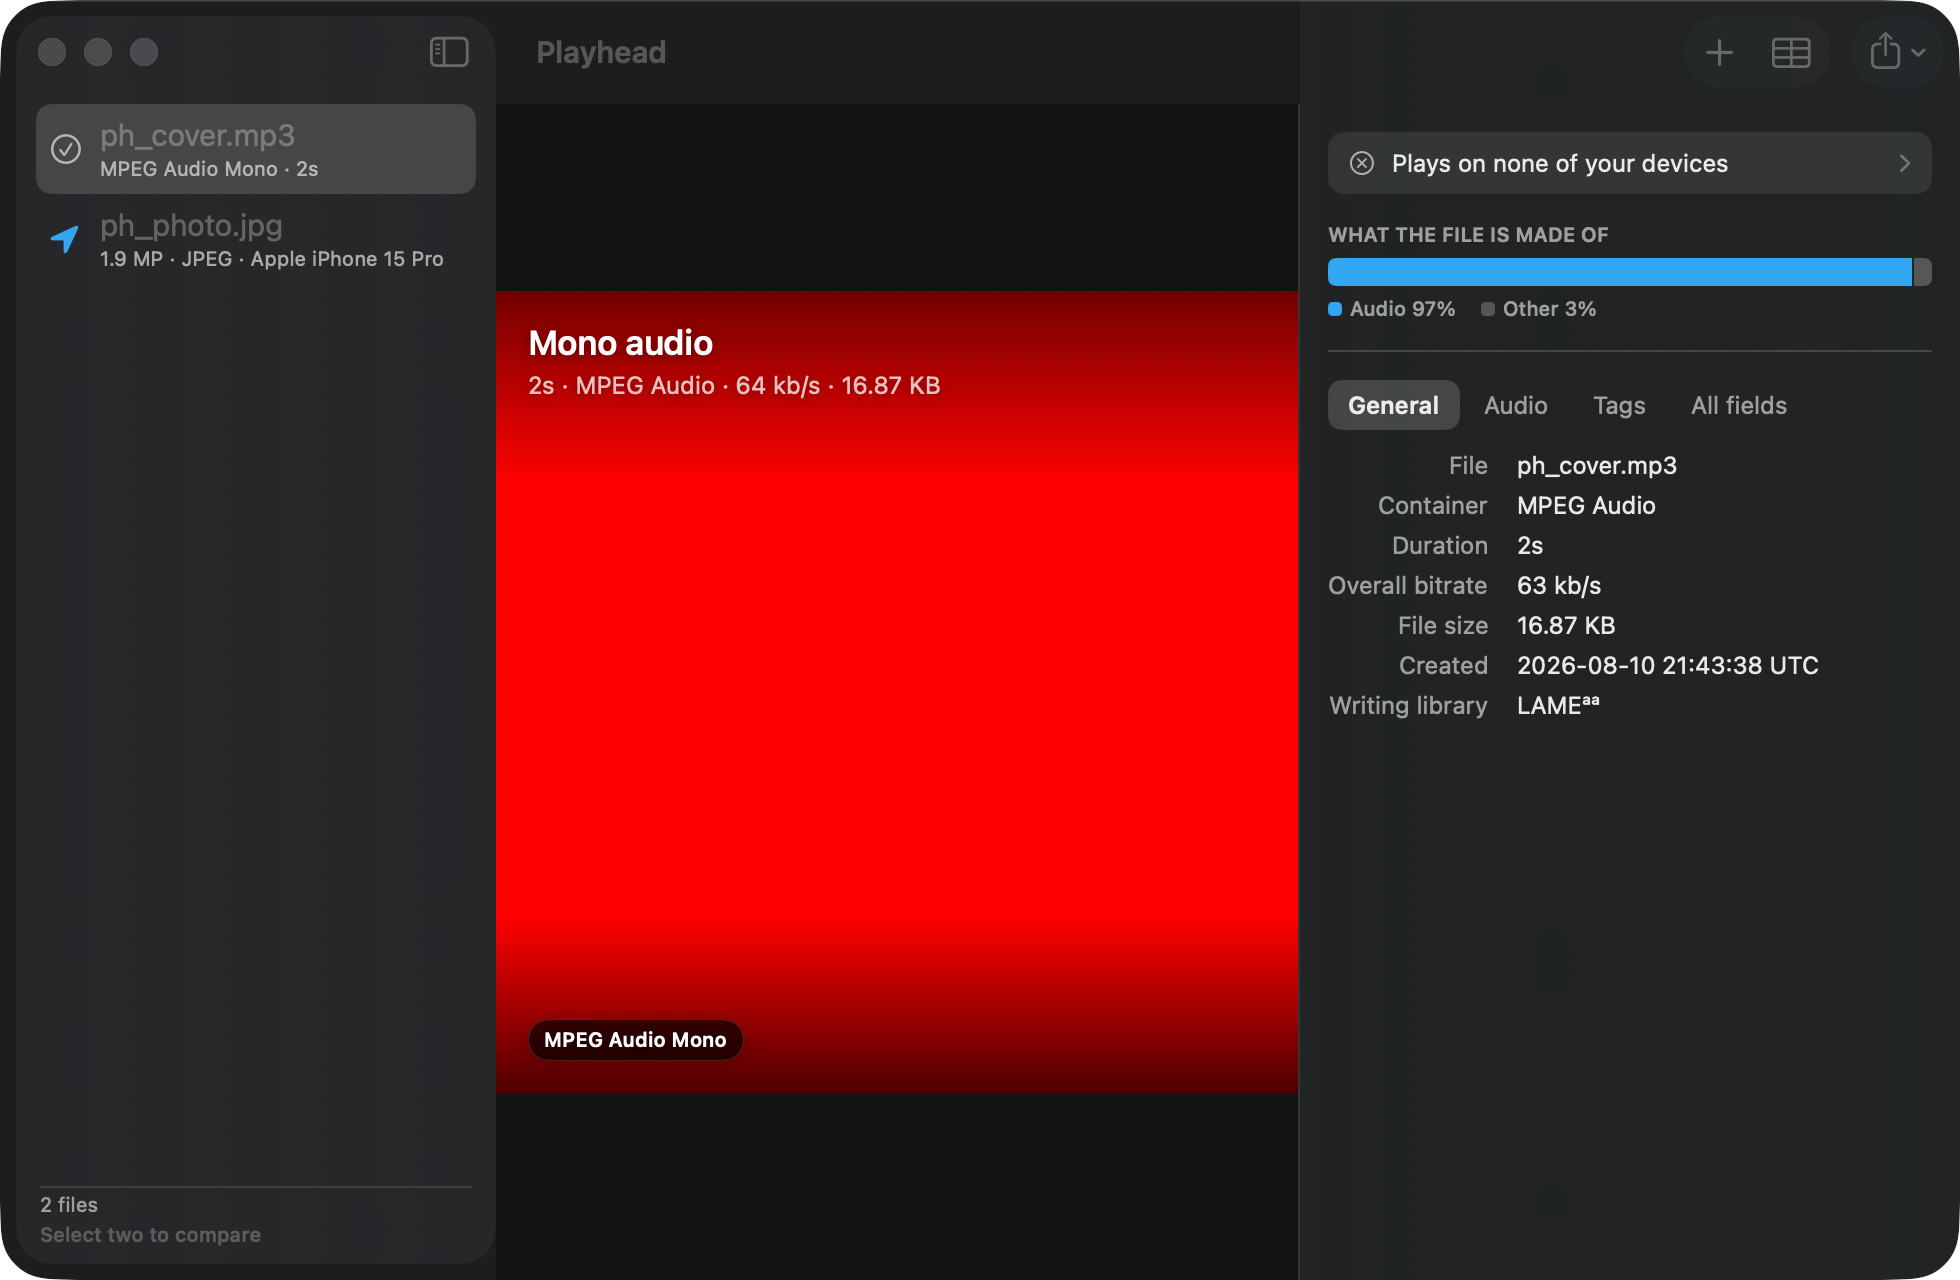Click 'WHAT THE FILE IS MADE OF' header
The image size is (1960, 1280).
(x=1468, y=235)
